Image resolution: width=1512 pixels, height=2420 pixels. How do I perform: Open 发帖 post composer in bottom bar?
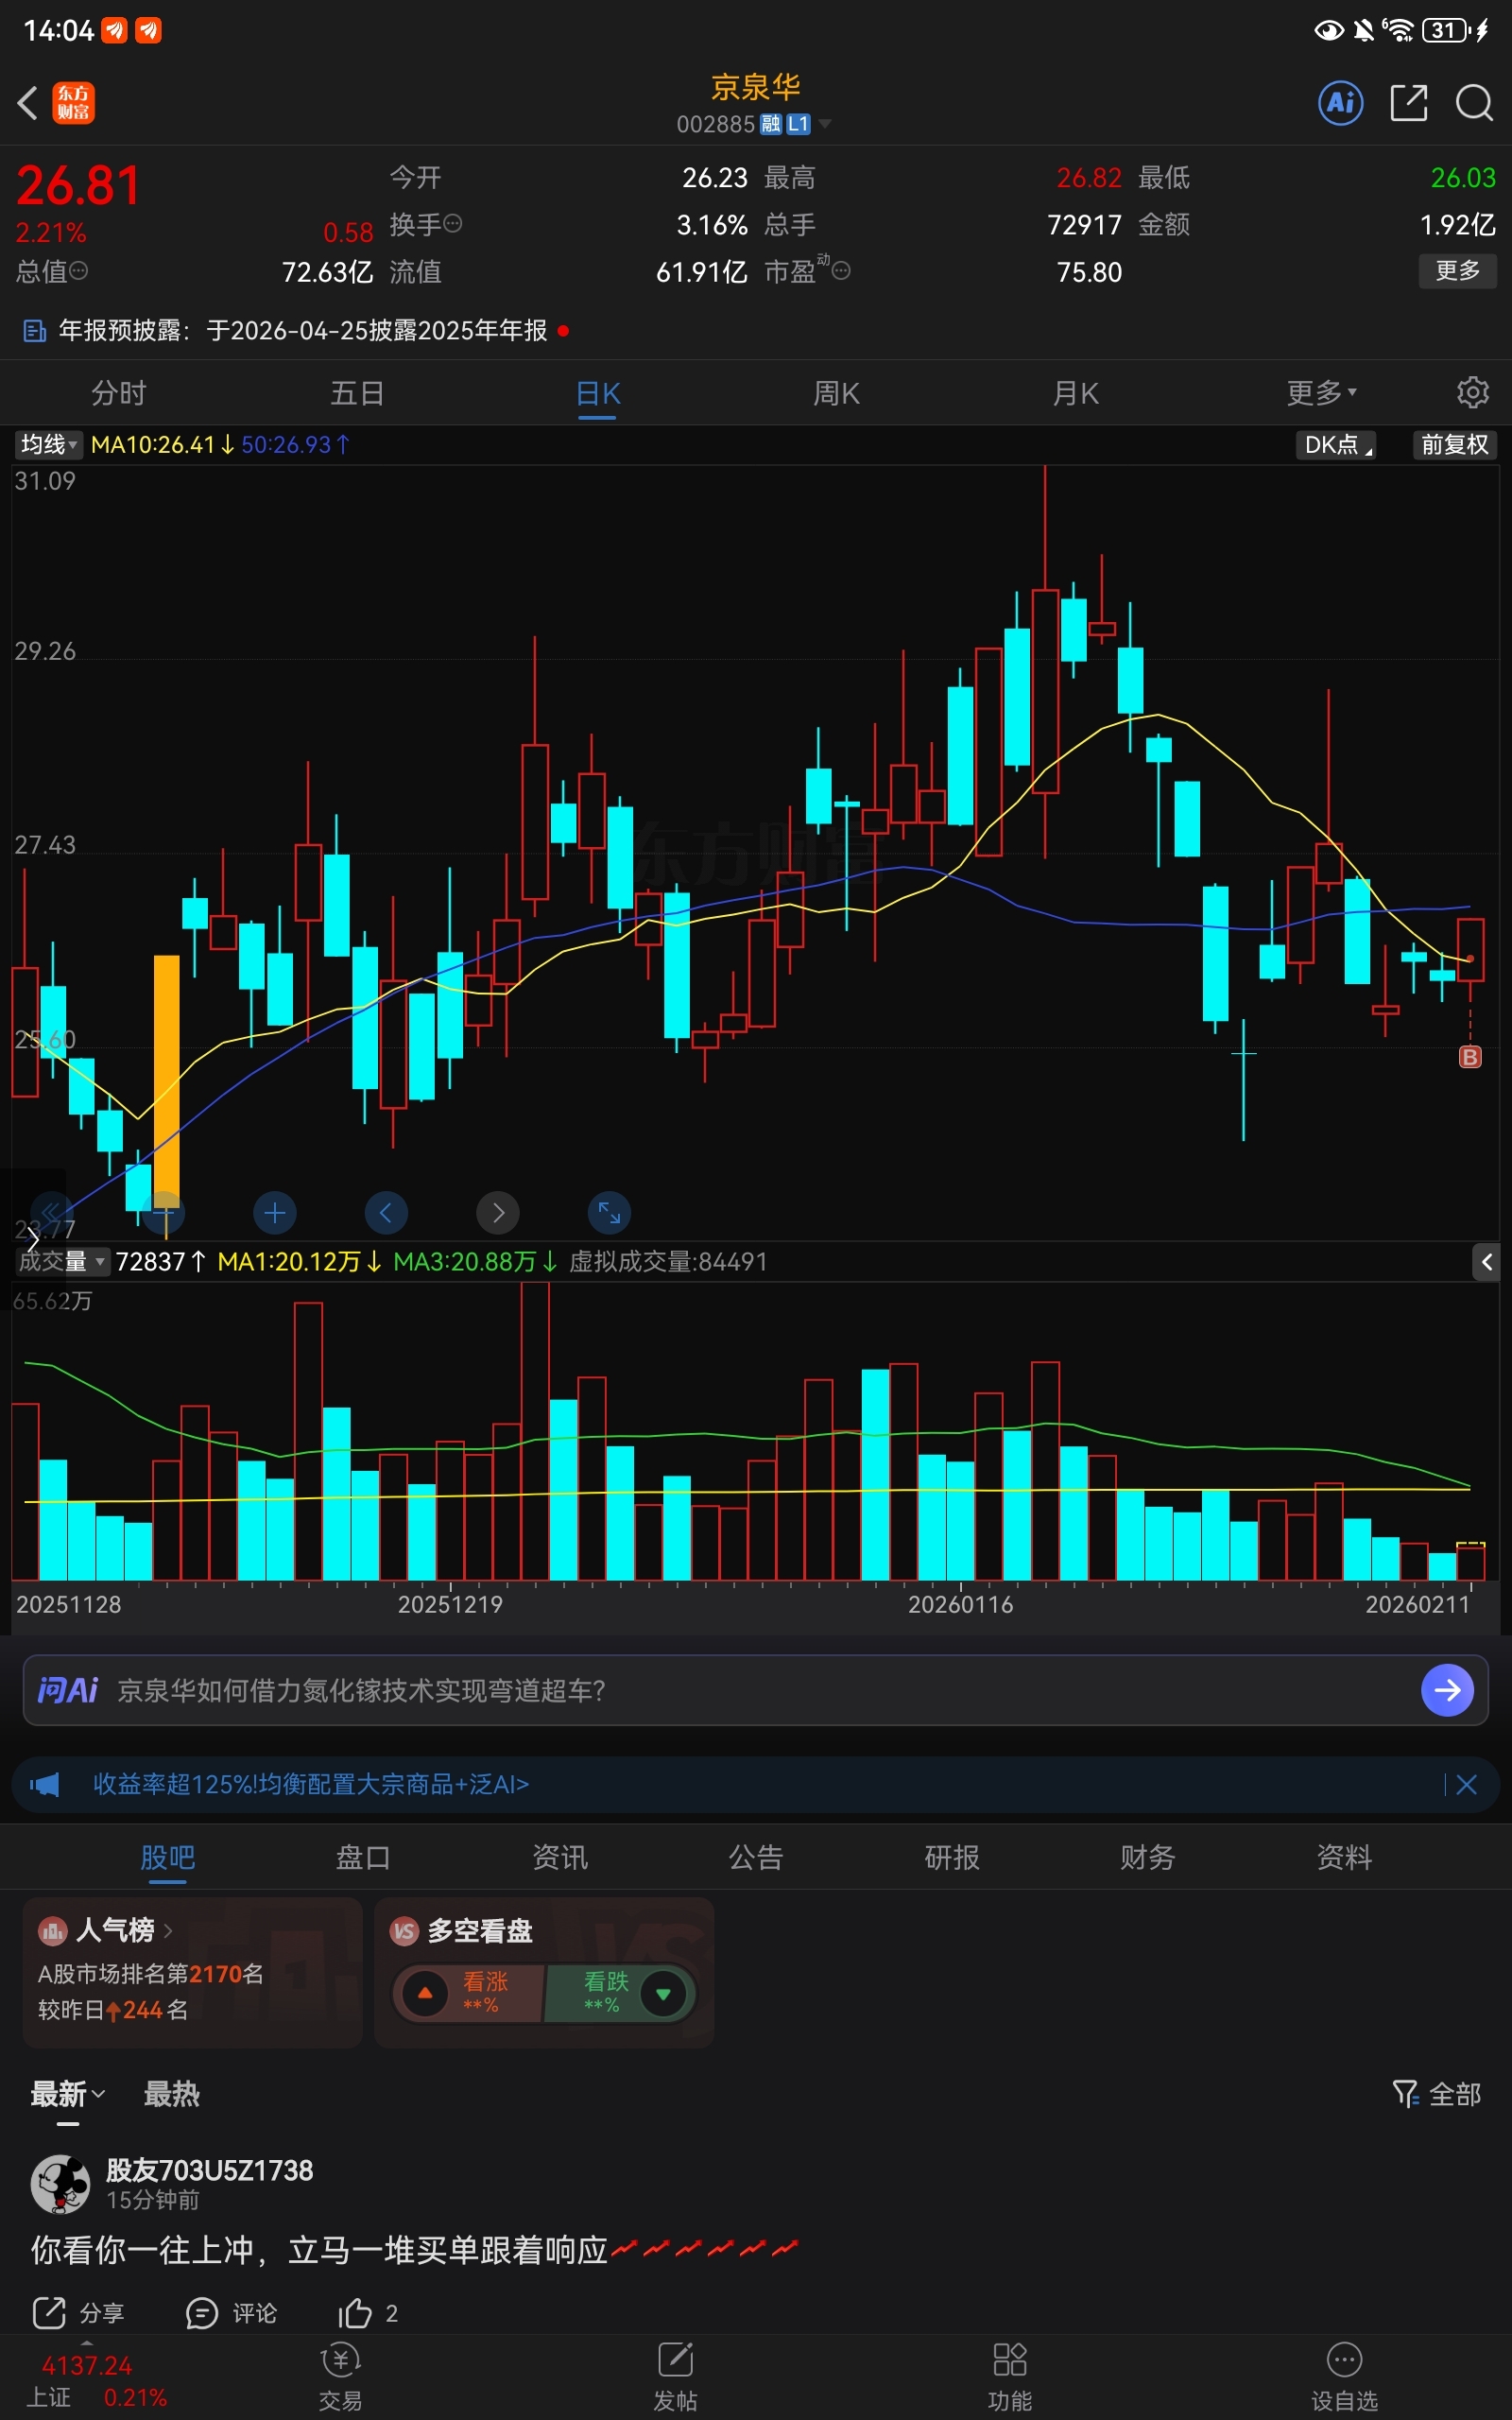[x=675, y=2377]
